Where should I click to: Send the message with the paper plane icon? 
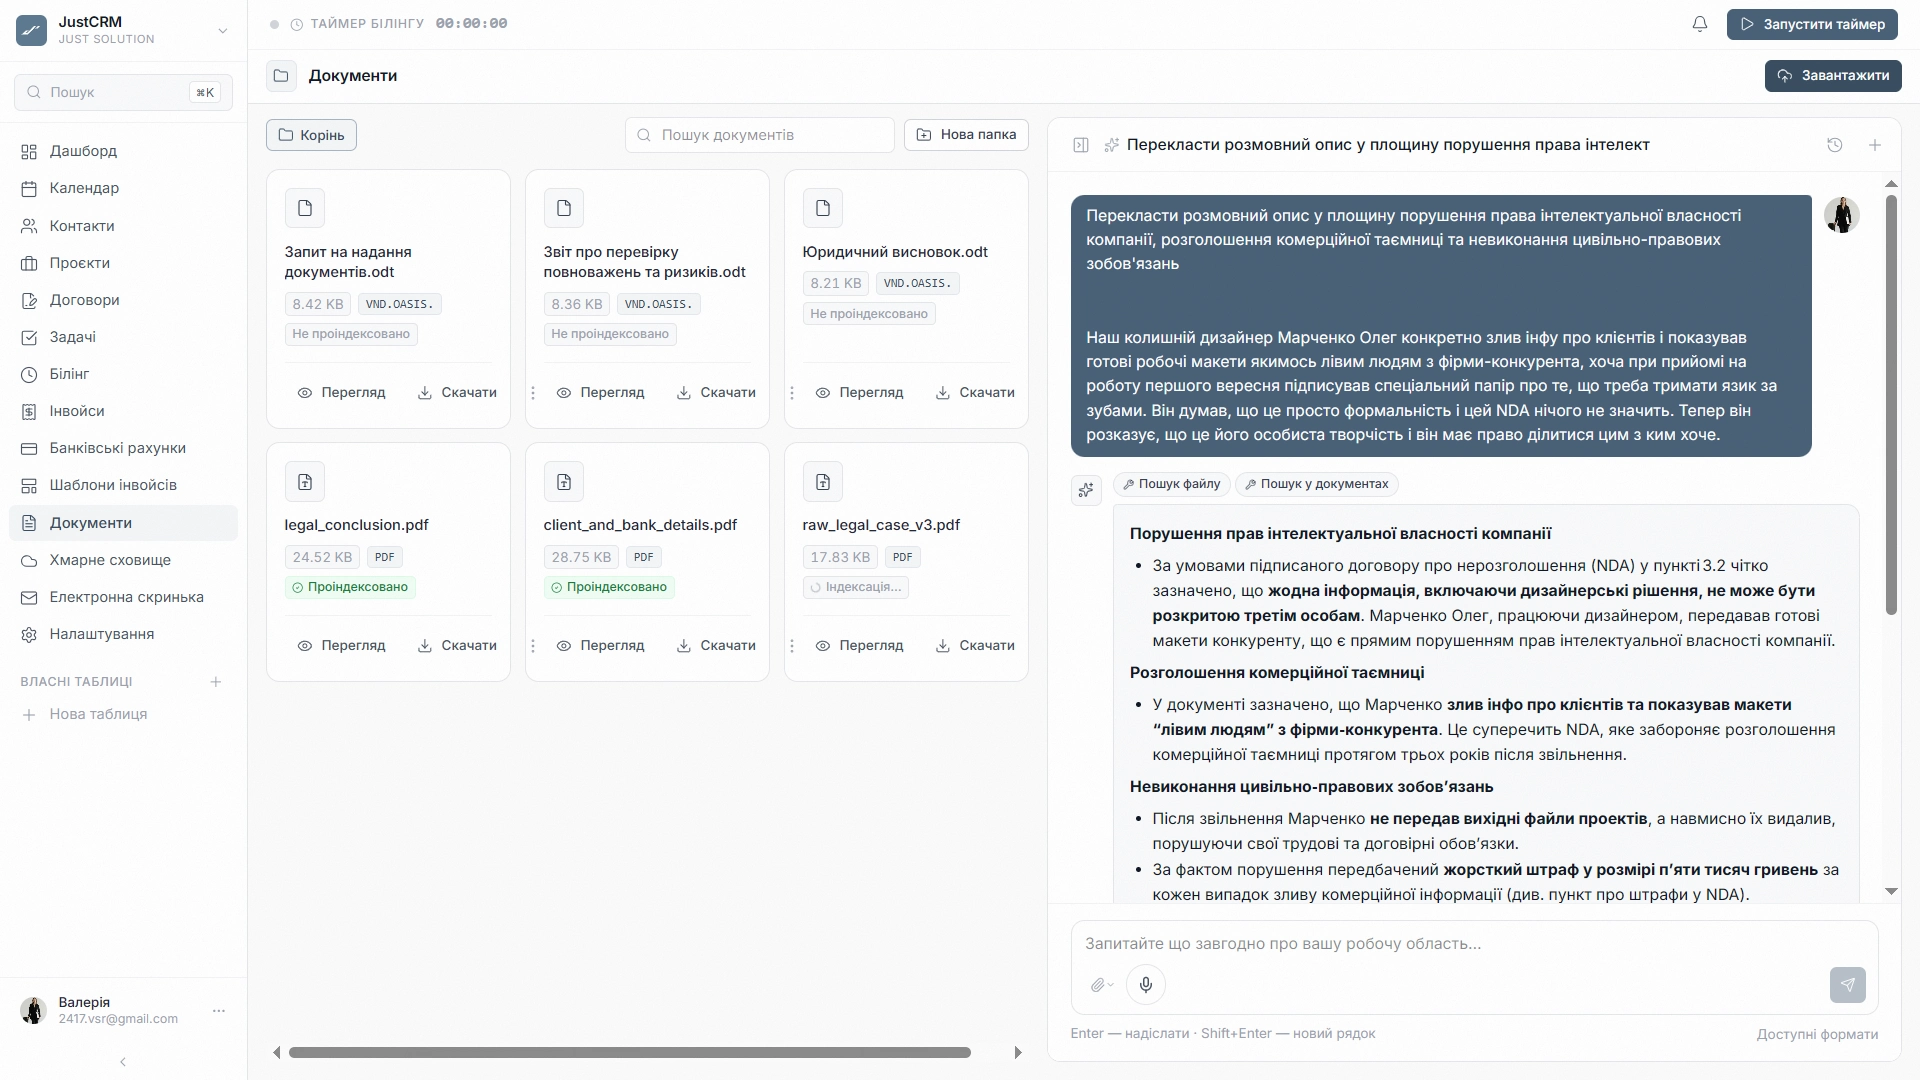point(1848,985)
